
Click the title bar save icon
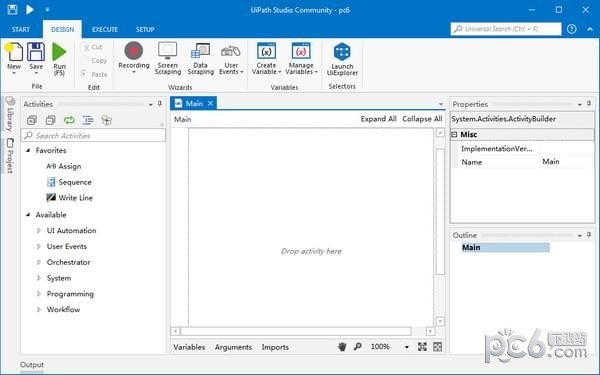click(x=12, y=10)
